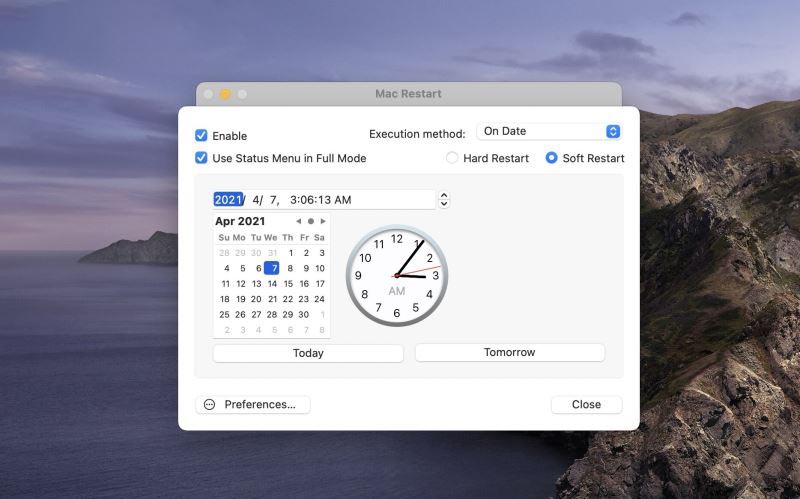Select the year 2021 field
The image size is (800, 499).
(228, 199)
